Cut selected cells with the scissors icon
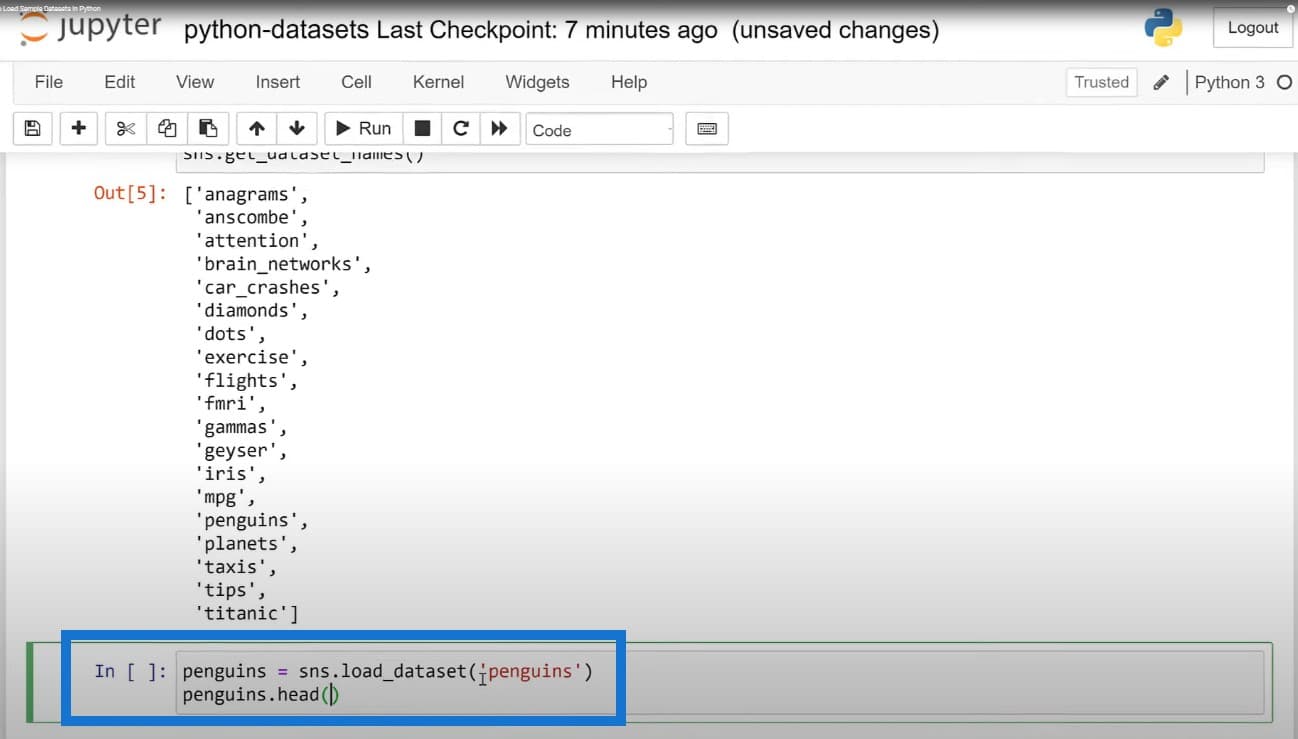Image resolution: width=1298 pixels, height=739 pixels. point(125,128)
